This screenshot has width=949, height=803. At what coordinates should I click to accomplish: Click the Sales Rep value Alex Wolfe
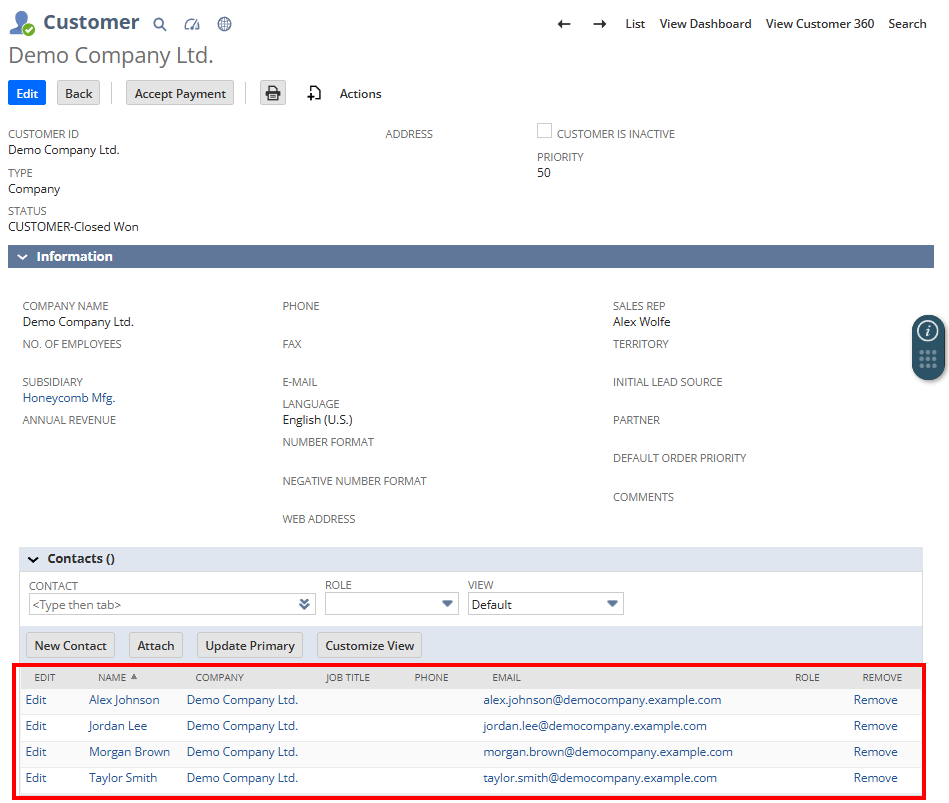(642, 321)
